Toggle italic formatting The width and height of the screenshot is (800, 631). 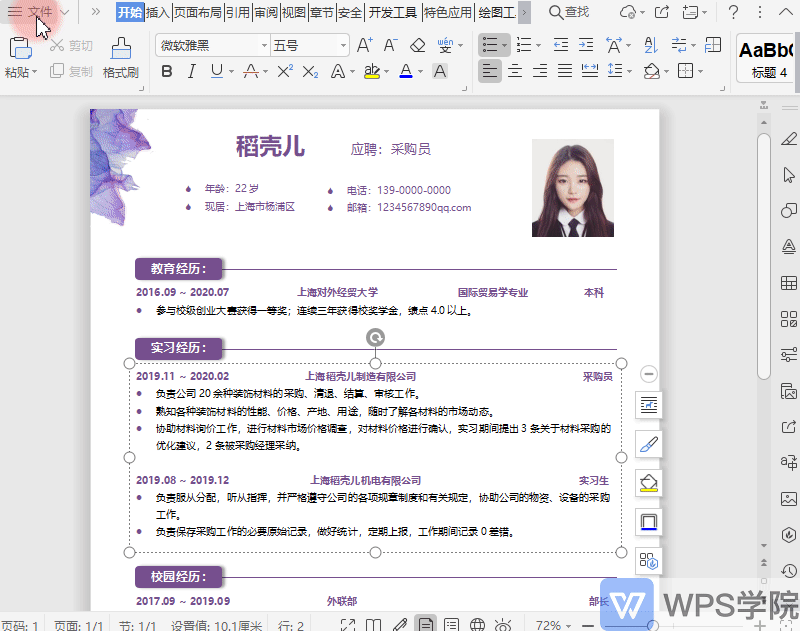click(191, 72)
